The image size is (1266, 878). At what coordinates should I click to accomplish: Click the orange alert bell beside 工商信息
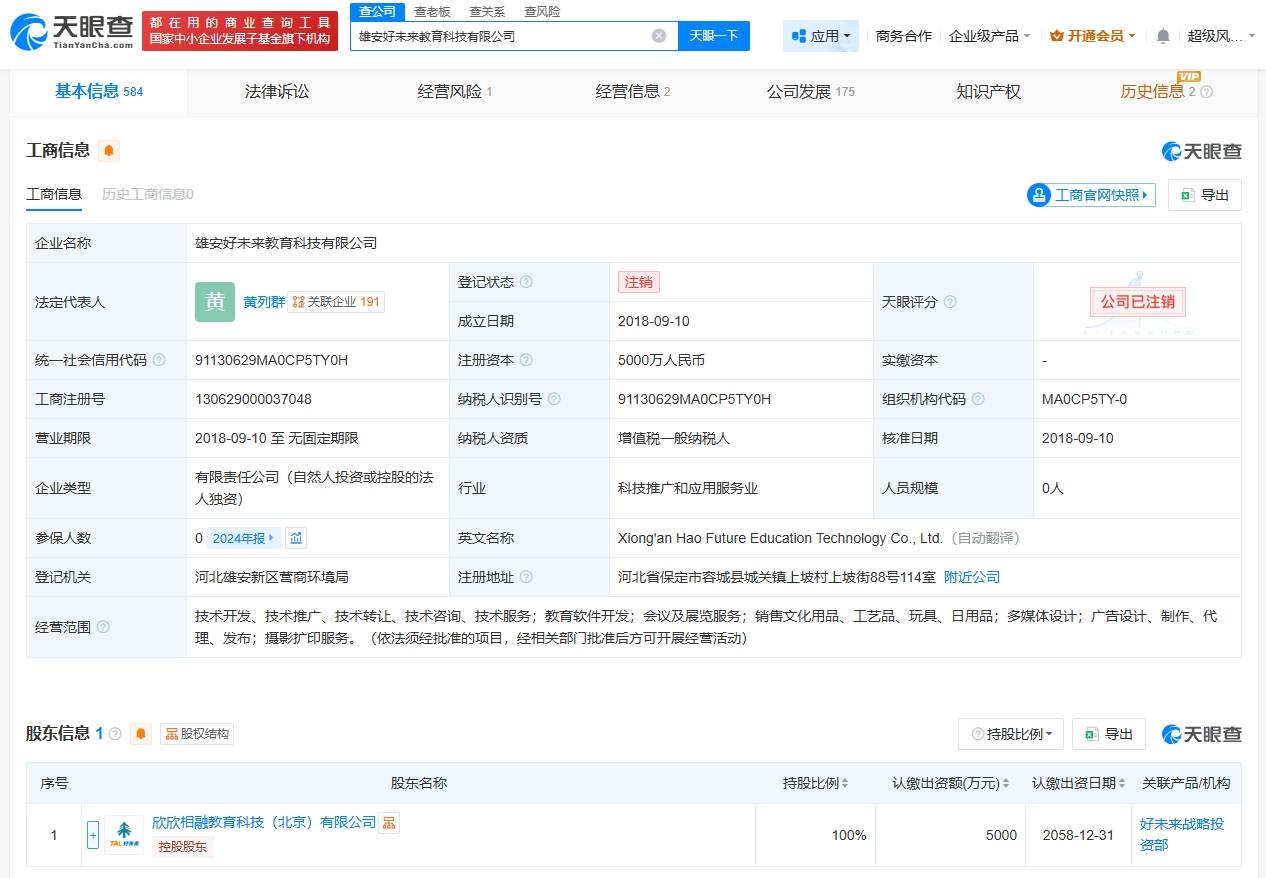coord(109,151)
